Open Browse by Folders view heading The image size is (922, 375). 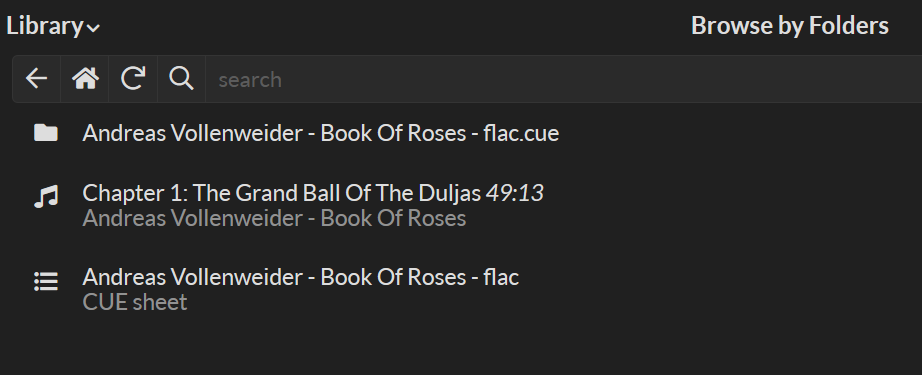(790, 26)
